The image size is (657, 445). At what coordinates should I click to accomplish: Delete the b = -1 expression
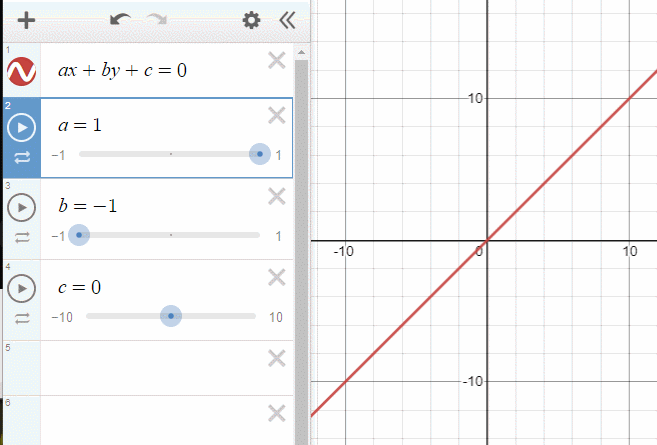277,197
